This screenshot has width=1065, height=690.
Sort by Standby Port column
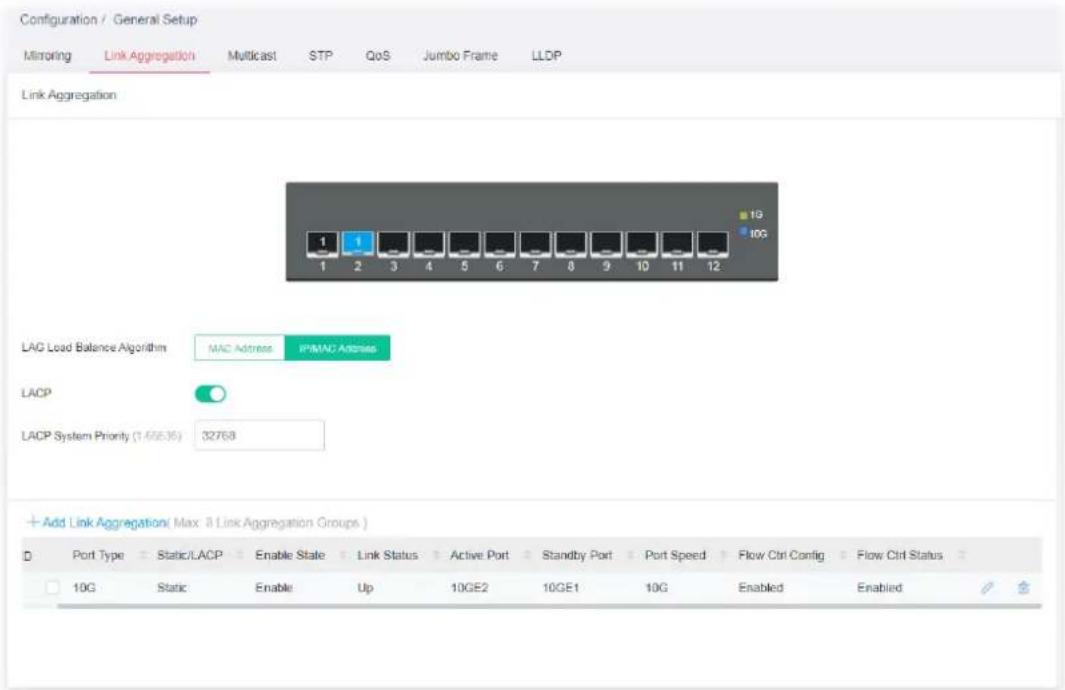pos(630,556)
